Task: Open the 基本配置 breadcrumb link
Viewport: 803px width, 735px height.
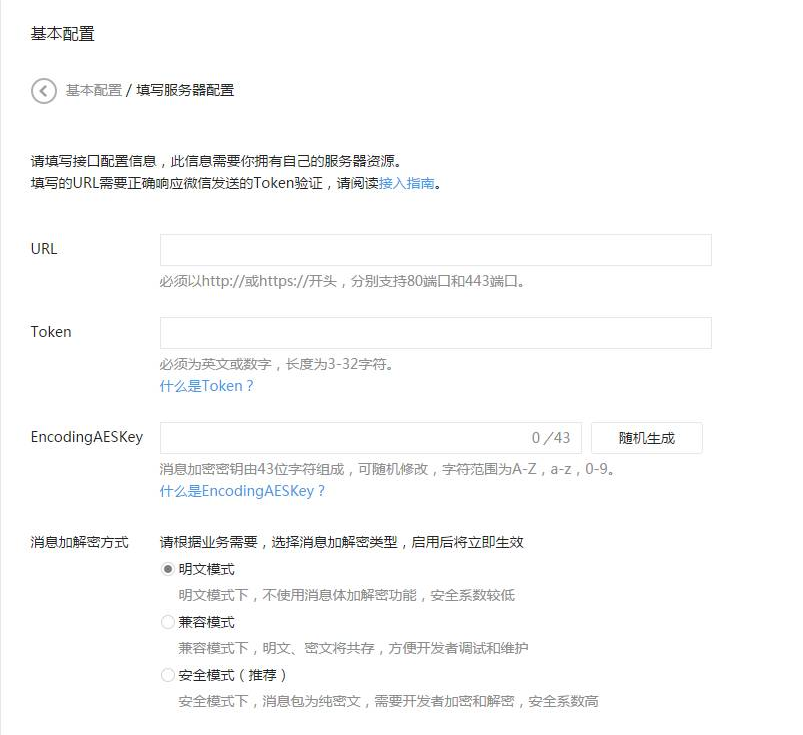Action: 93,90
